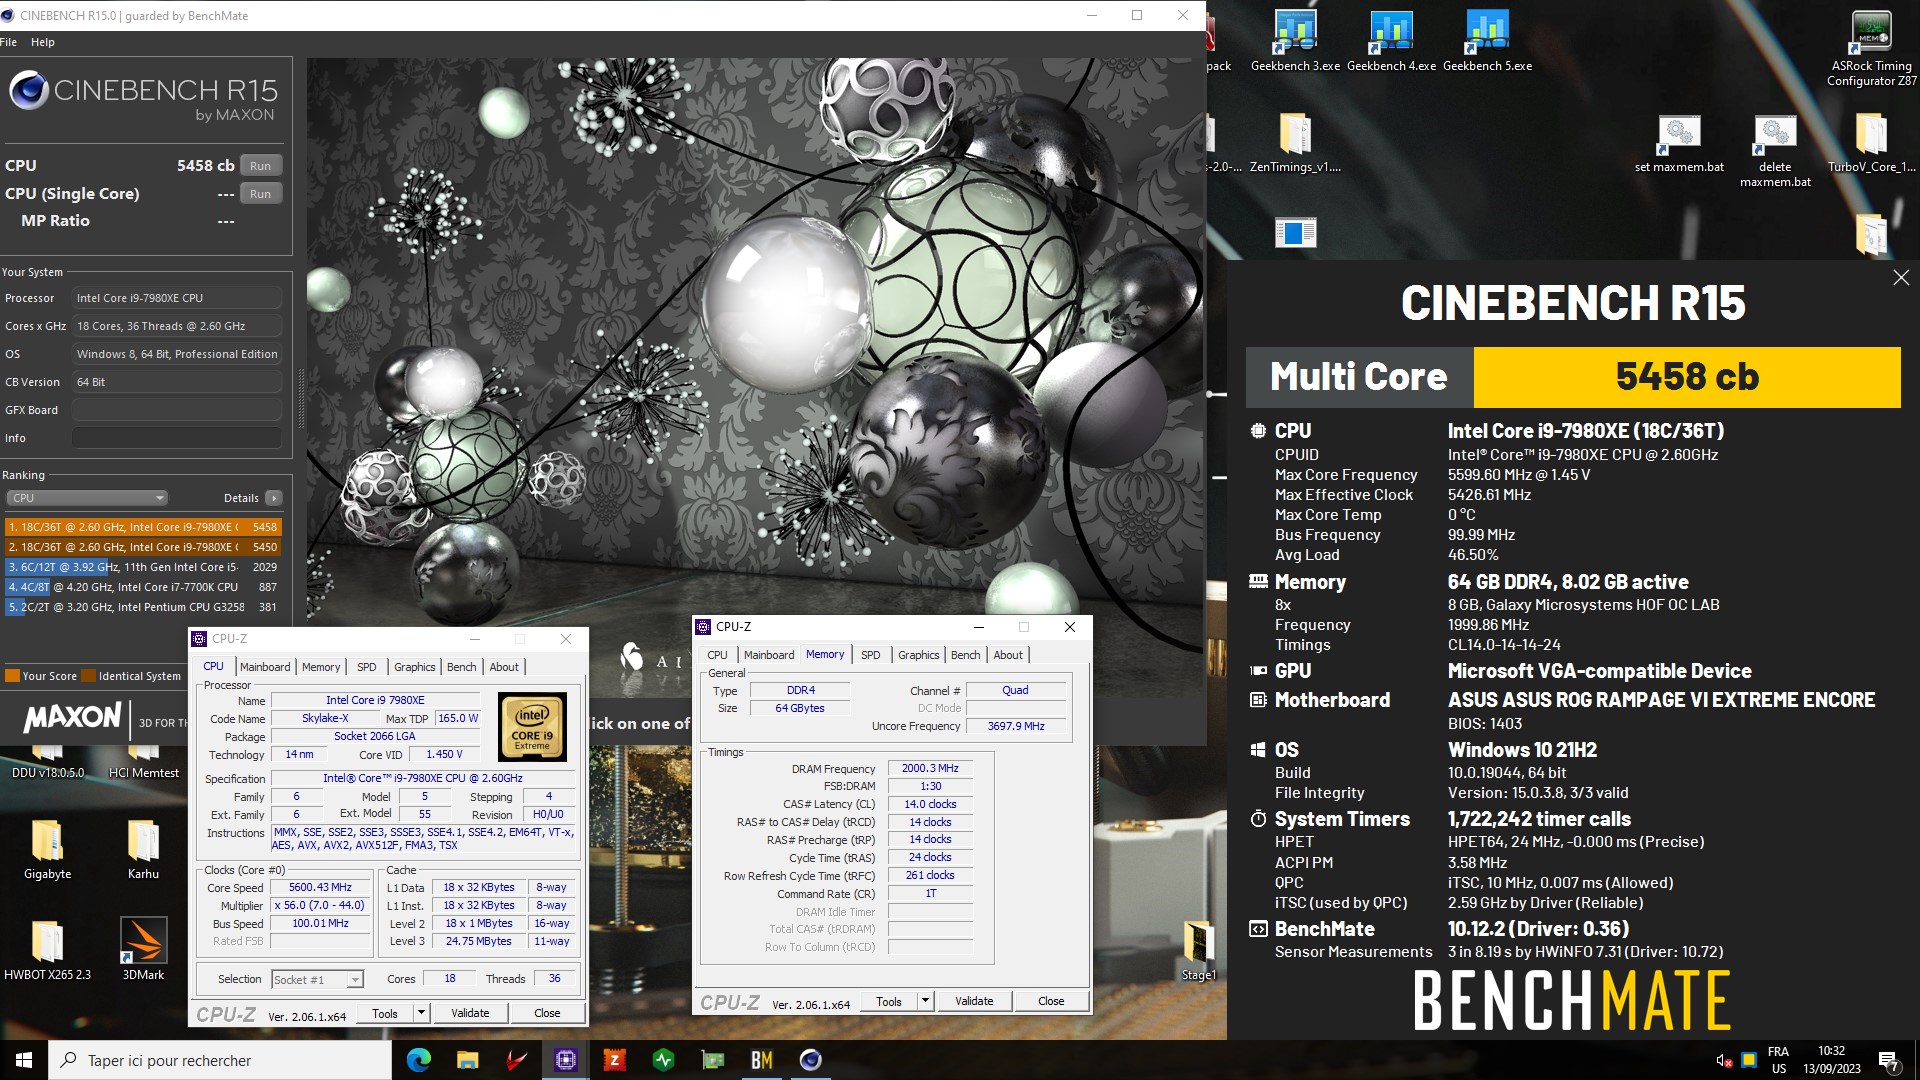This screenshot has height=1080, width=1920.
Task: Click the FRA US language indicator
Action: tap(1778, 1060)
